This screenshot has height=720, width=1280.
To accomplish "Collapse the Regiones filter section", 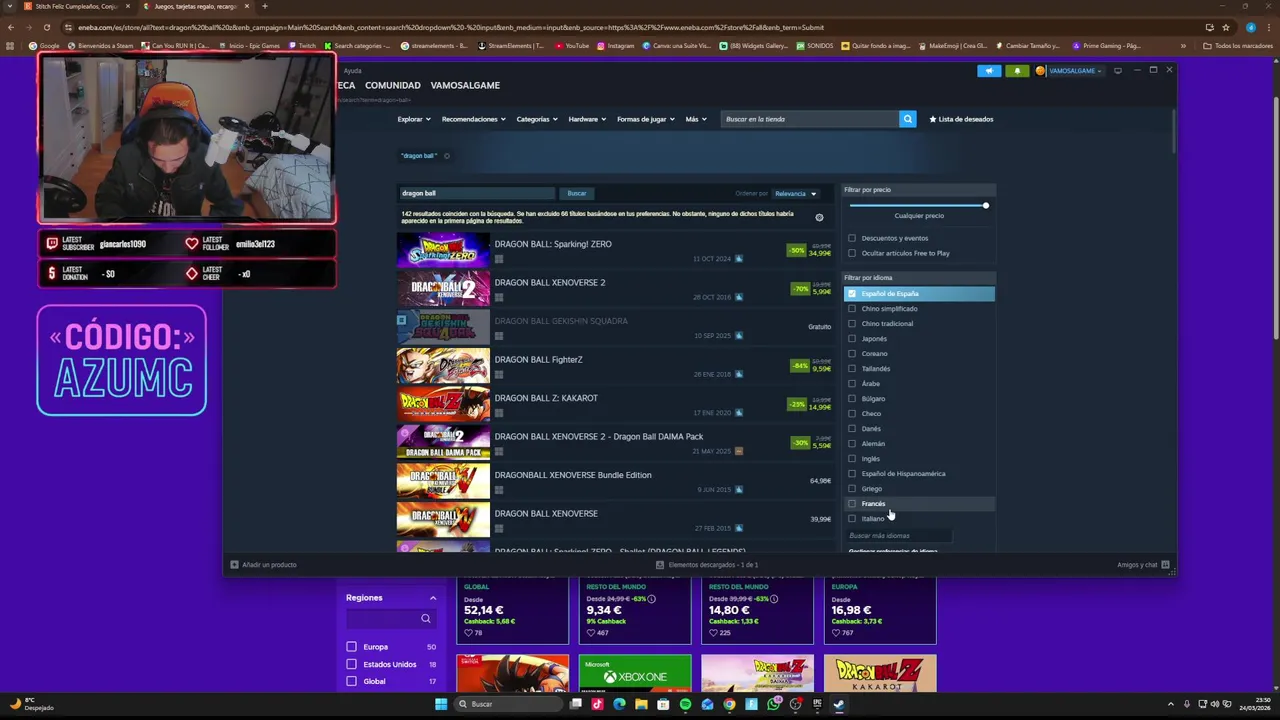I will 433,598.
